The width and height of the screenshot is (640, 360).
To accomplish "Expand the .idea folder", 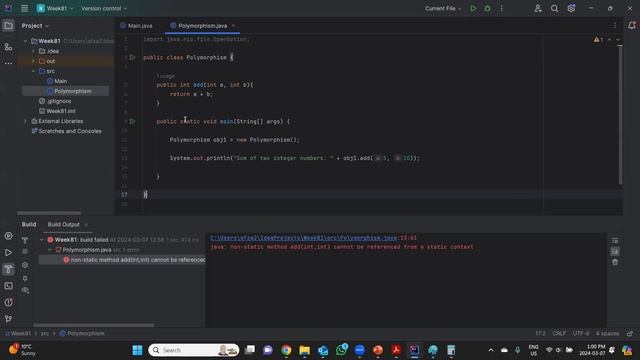I will pyautogui.click(x=33, y=51).
